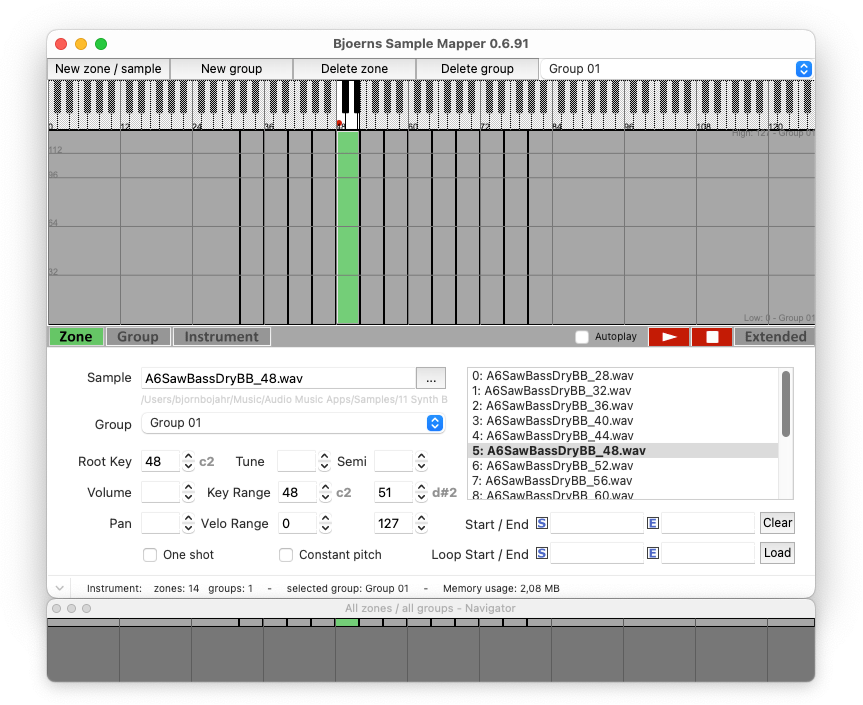Enable the One shot checkbox
863x705 pixels.
[150, 555]
